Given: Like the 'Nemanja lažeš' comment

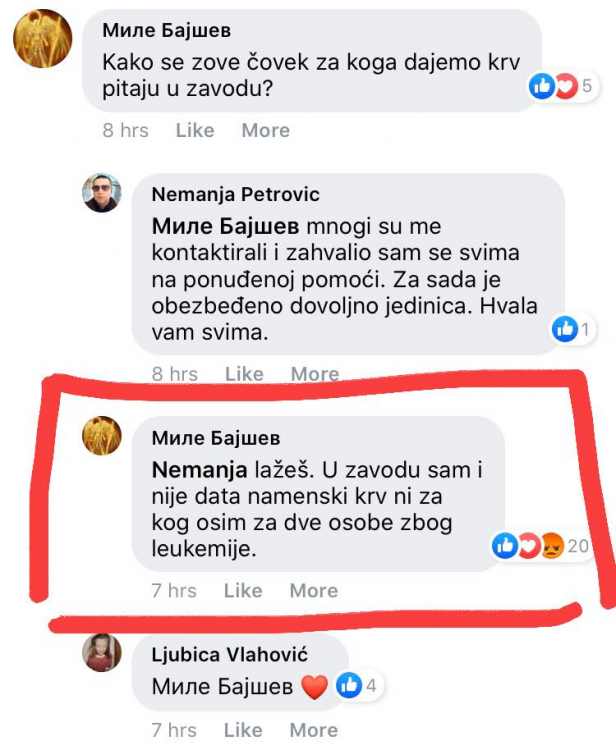Looking at the screenshot, I should (243, 591).
